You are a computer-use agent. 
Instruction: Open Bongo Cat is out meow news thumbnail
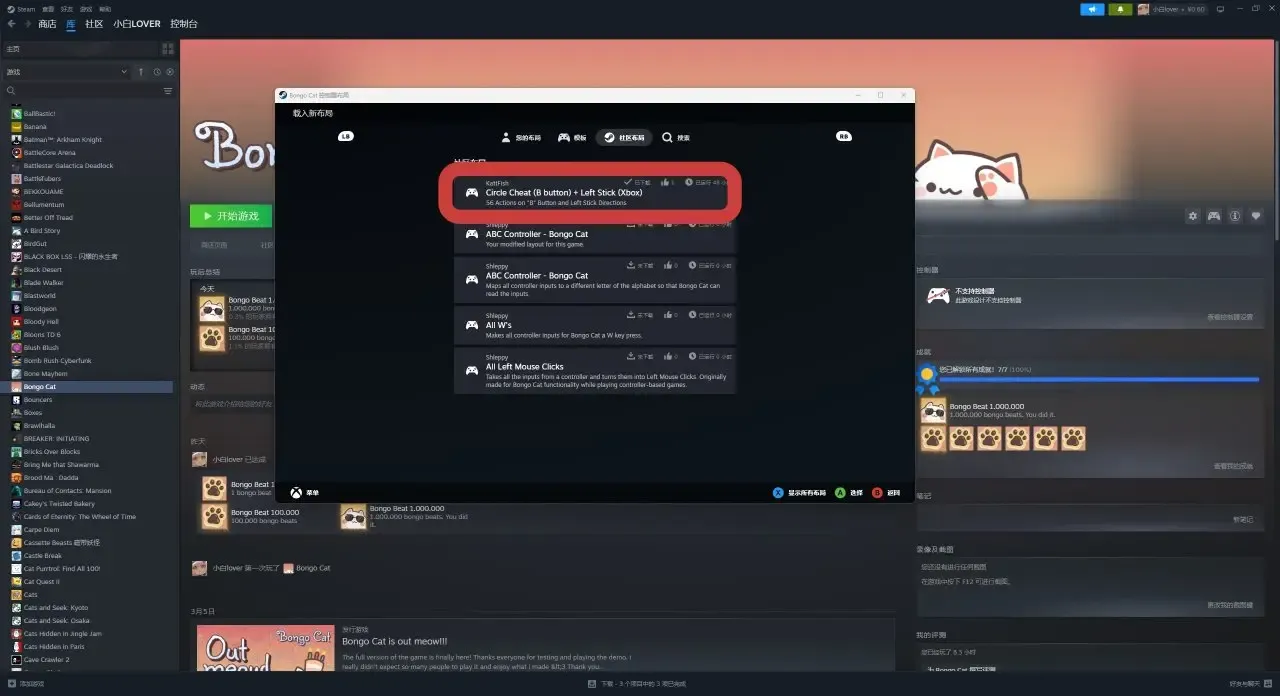click(x=265, y=648)
